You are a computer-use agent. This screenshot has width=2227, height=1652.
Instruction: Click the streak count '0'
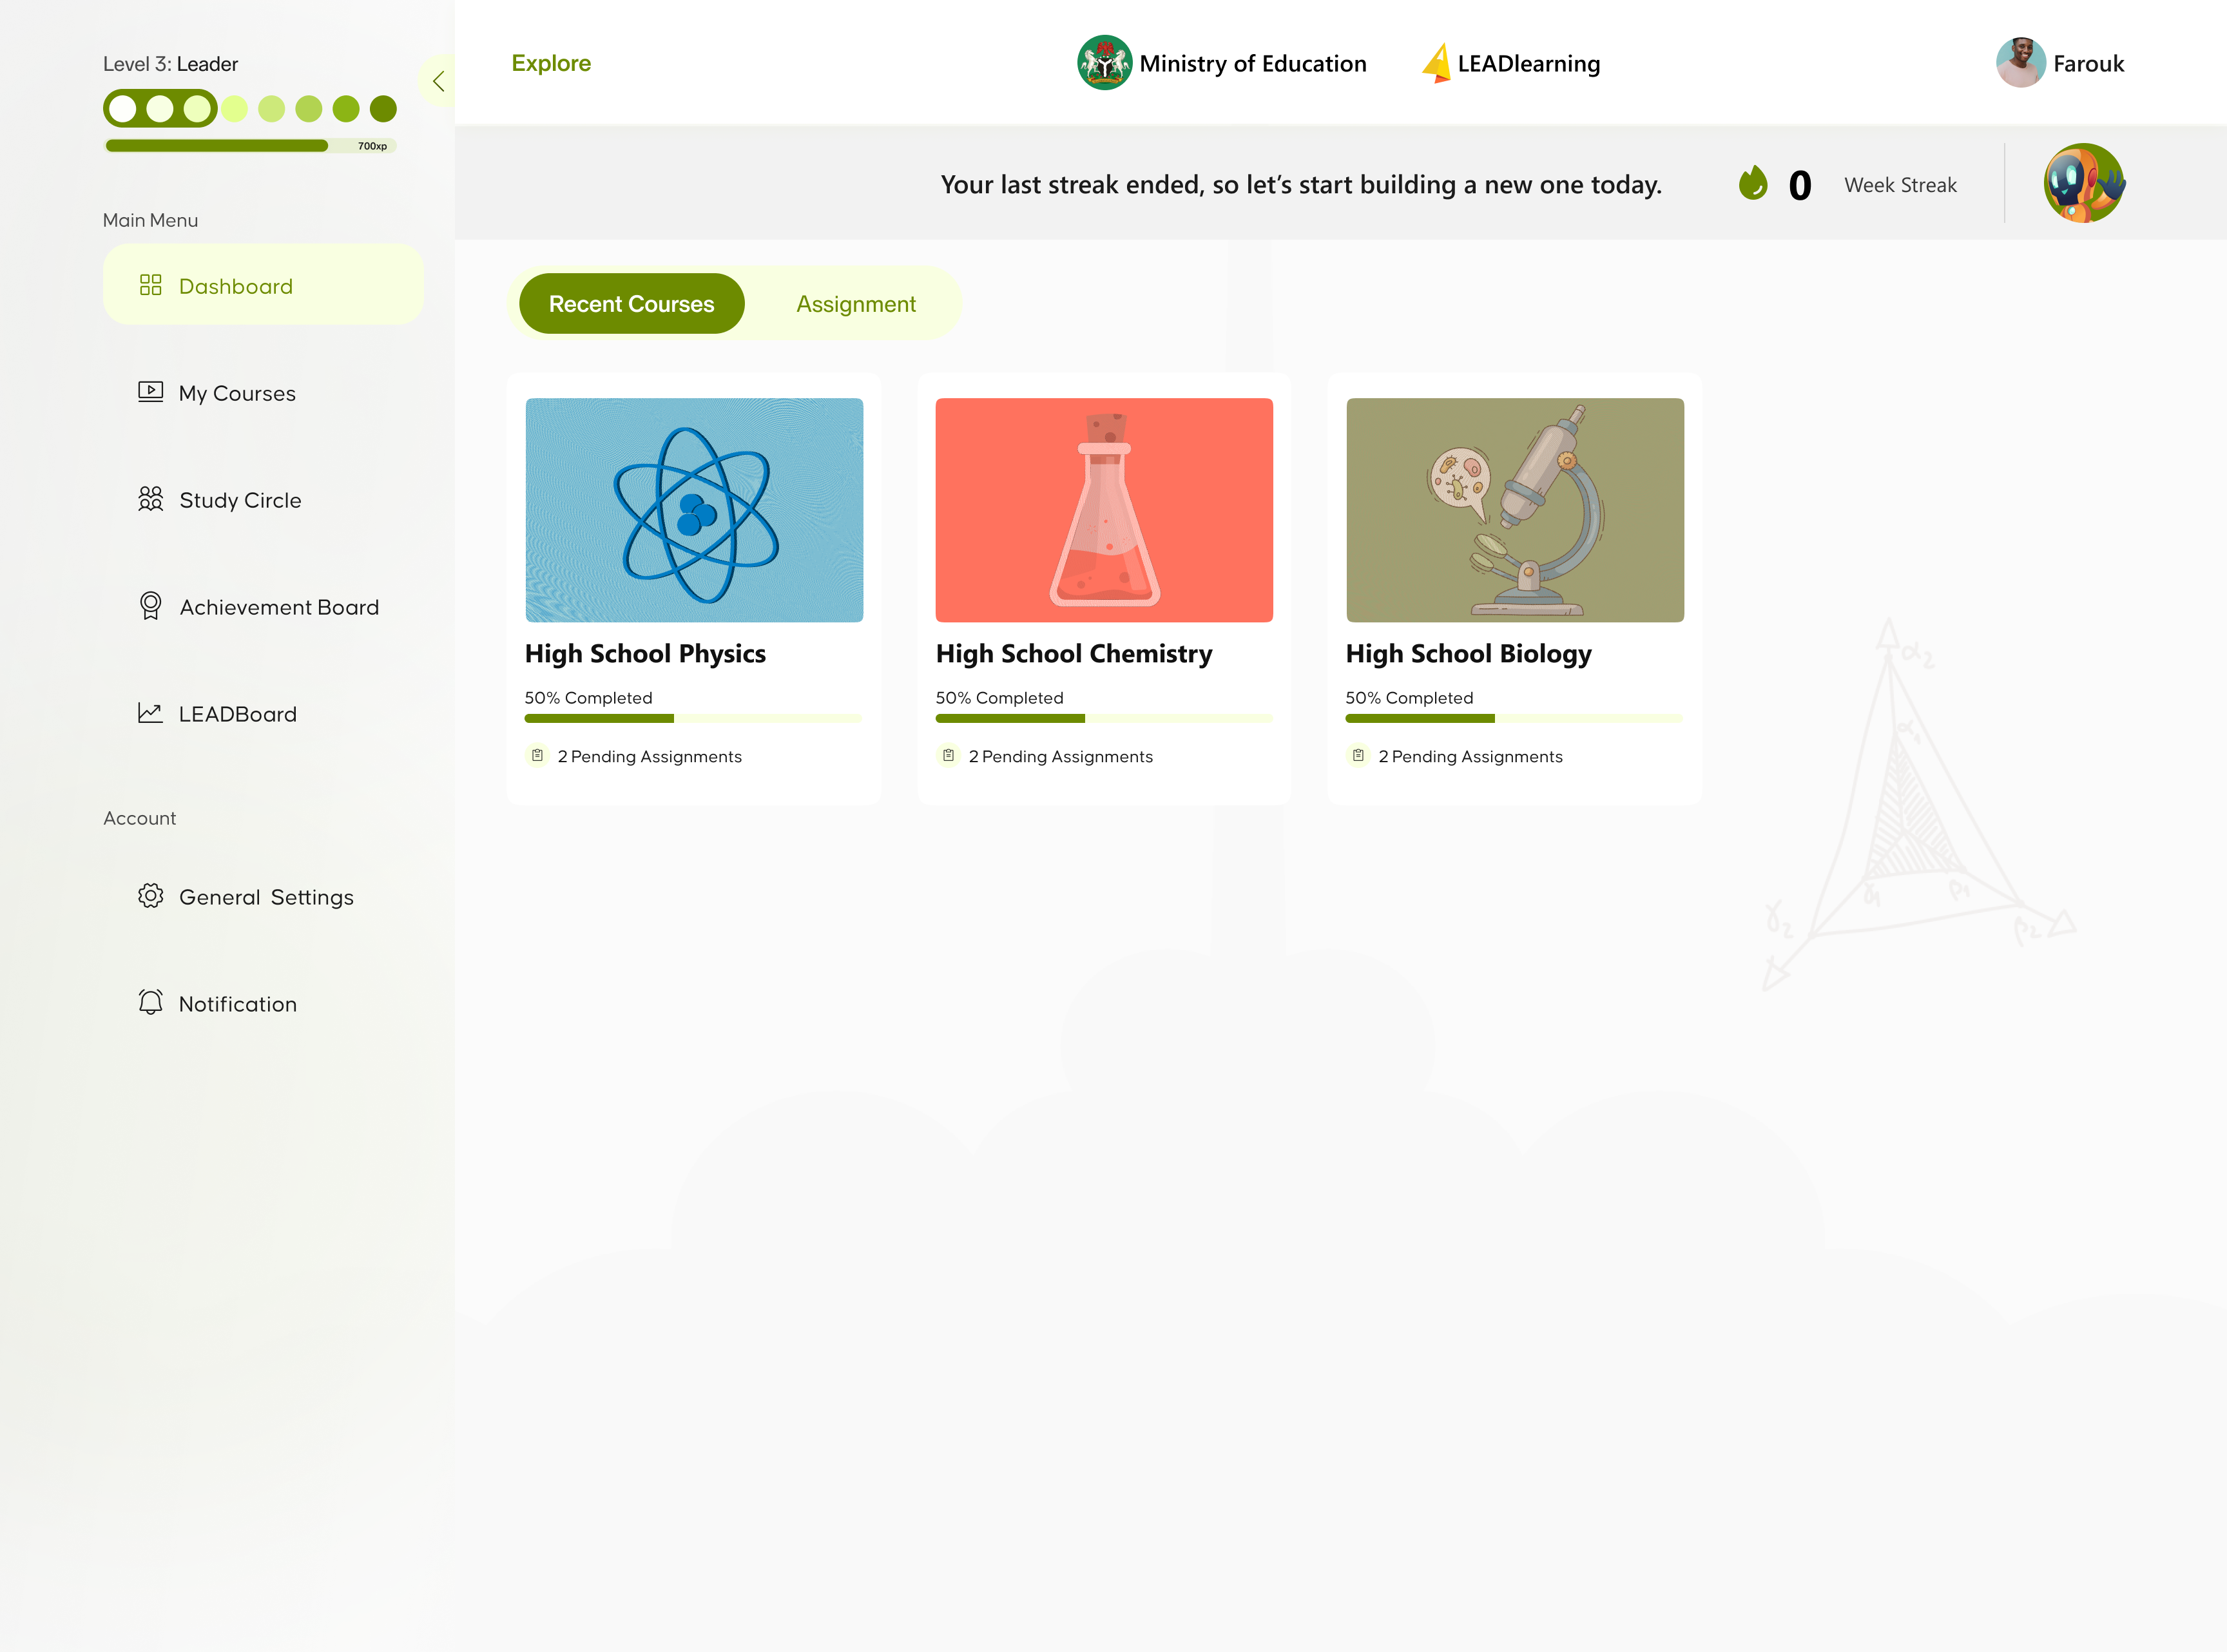click(1799, 185)
